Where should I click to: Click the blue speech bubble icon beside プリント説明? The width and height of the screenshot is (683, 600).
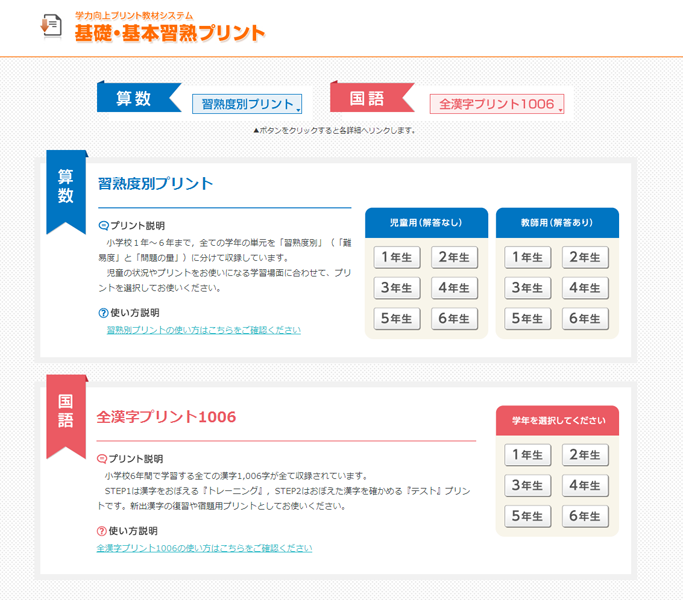click(103, 226)
